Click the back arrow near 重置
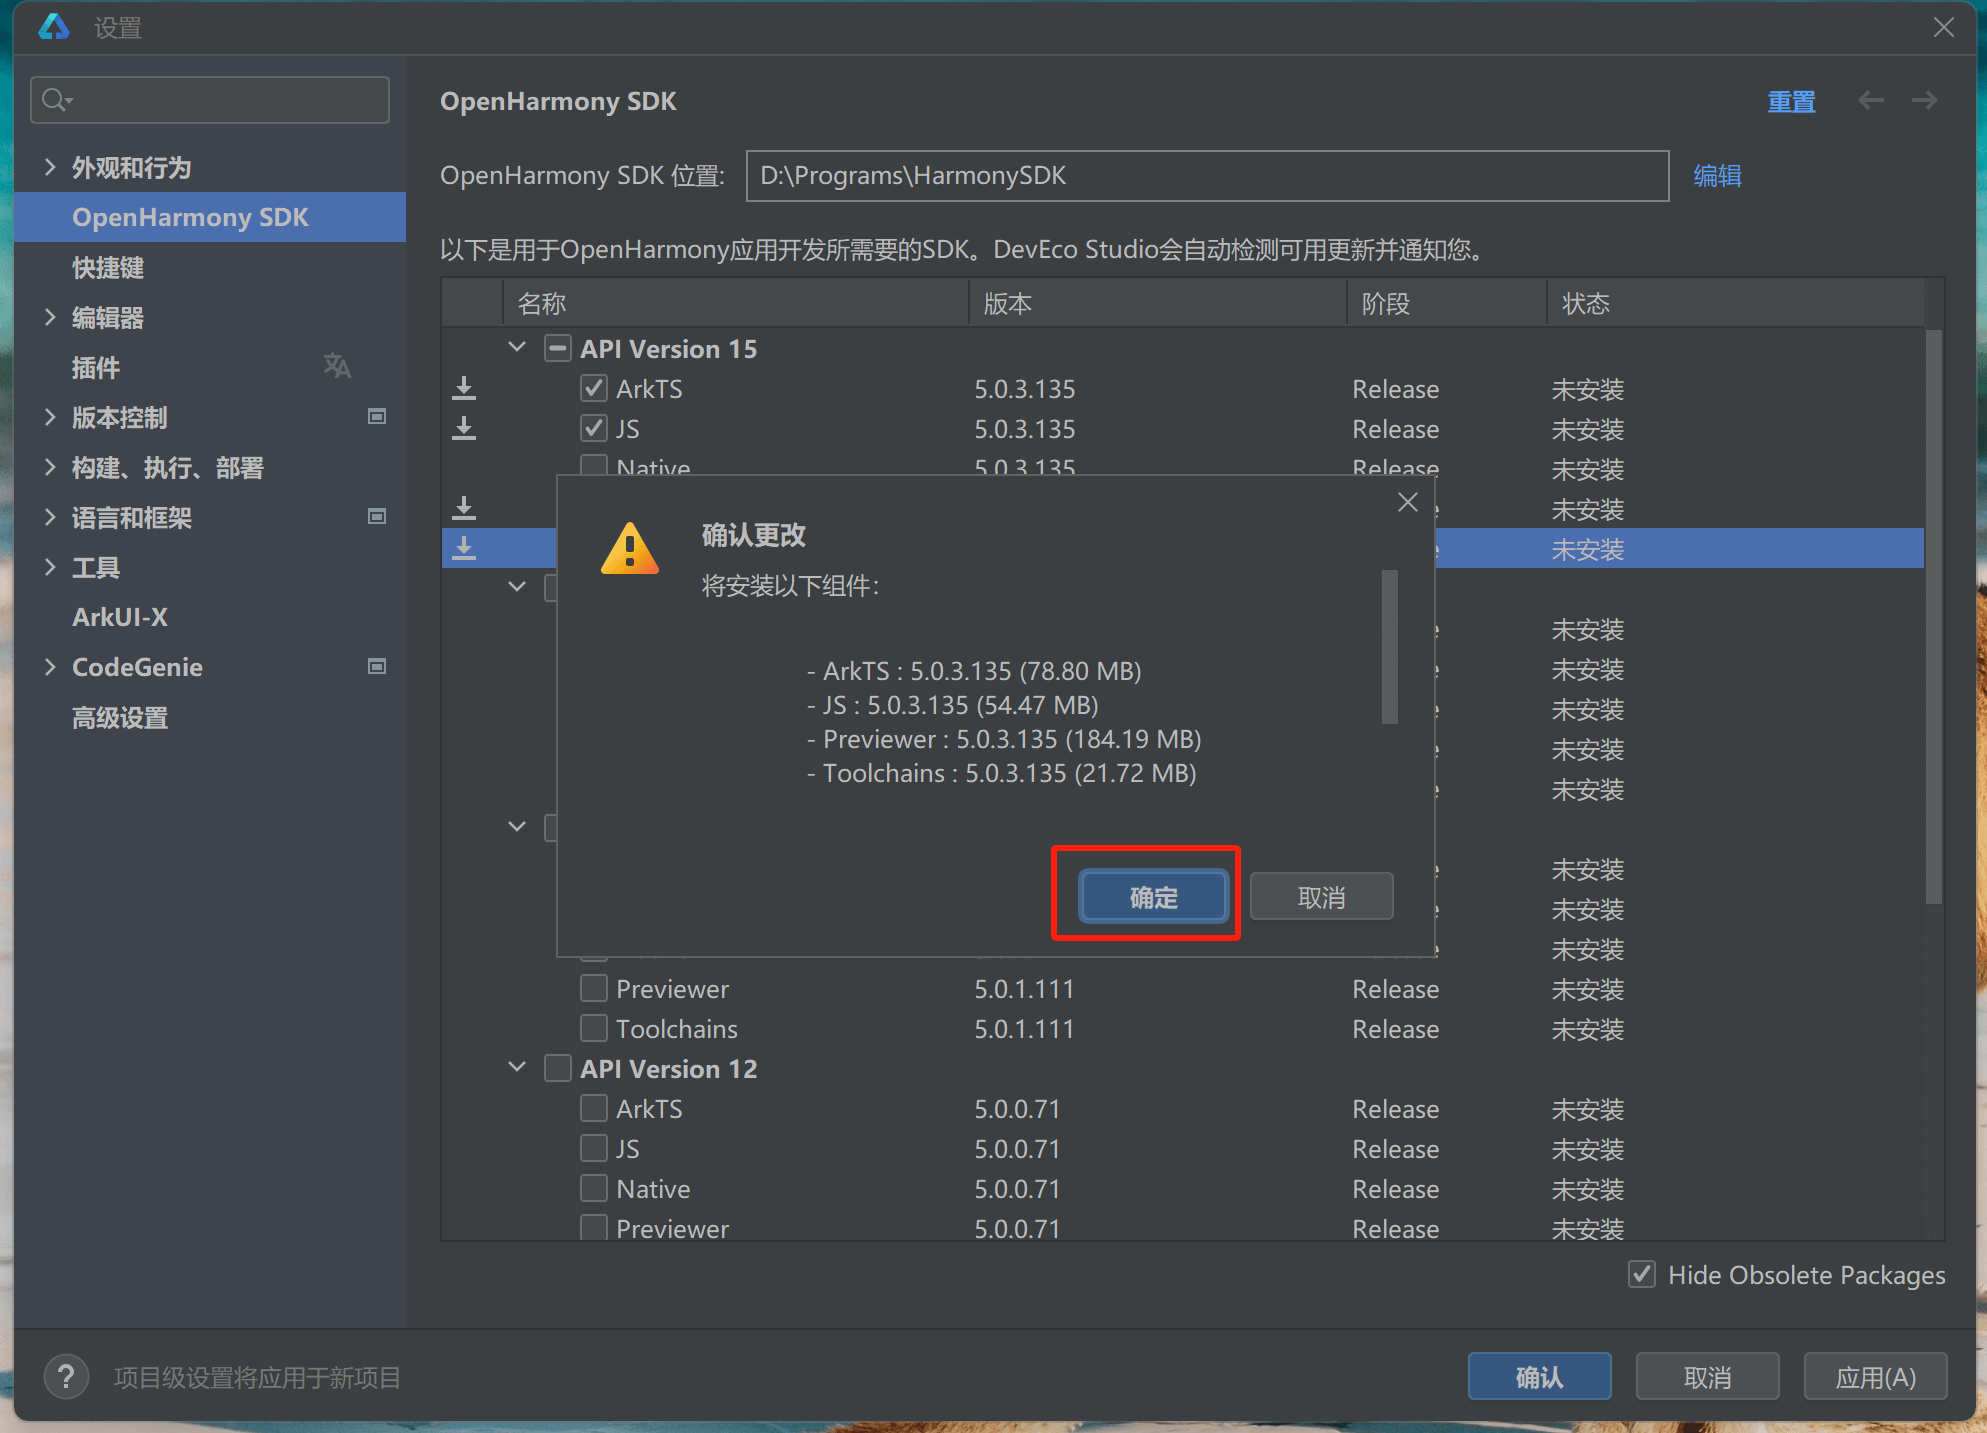This screenshot has height=1433, width=1987. [x=1870, y=101]
